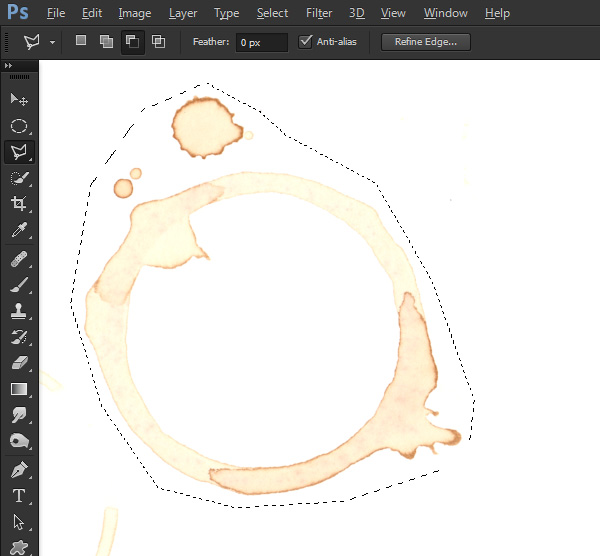
Task: Enable New selection mode
Action: (x=81, y=41)
